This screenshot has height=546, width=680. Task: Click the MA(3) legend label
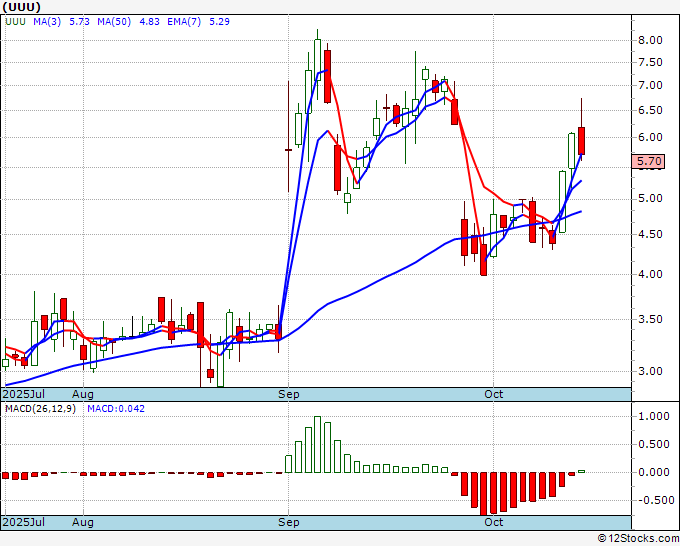pyautogui.click(x=47, y=22)
